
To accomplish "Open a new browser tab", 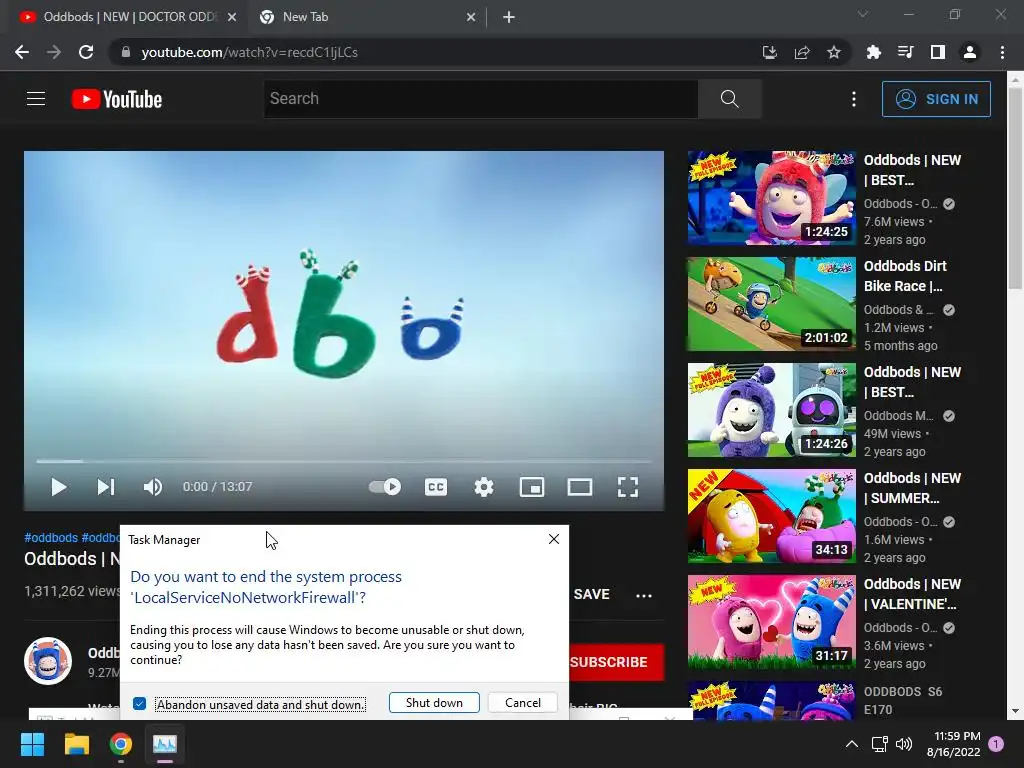I will coord(509,17).
